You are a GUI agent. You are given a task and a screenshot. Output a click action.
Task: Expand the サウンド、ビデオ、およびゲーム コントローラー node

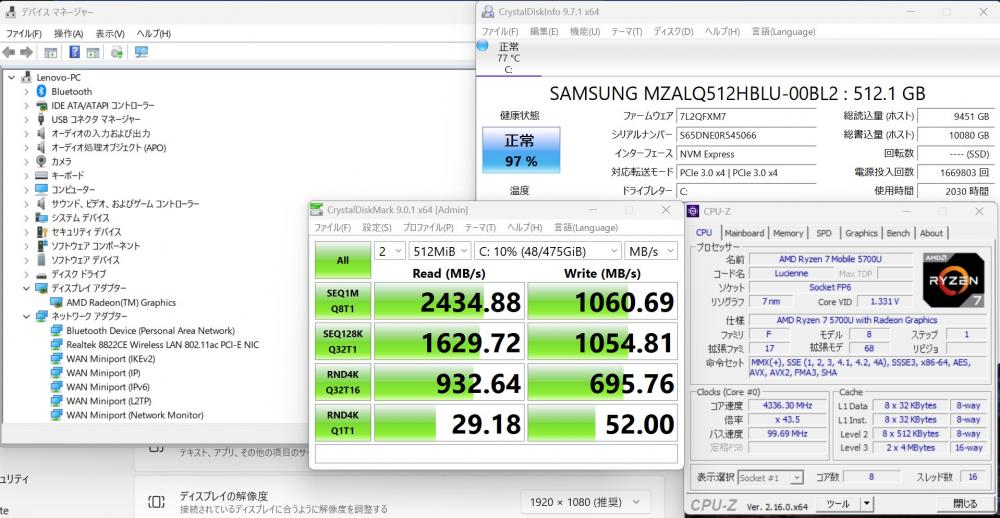(26, 204)
